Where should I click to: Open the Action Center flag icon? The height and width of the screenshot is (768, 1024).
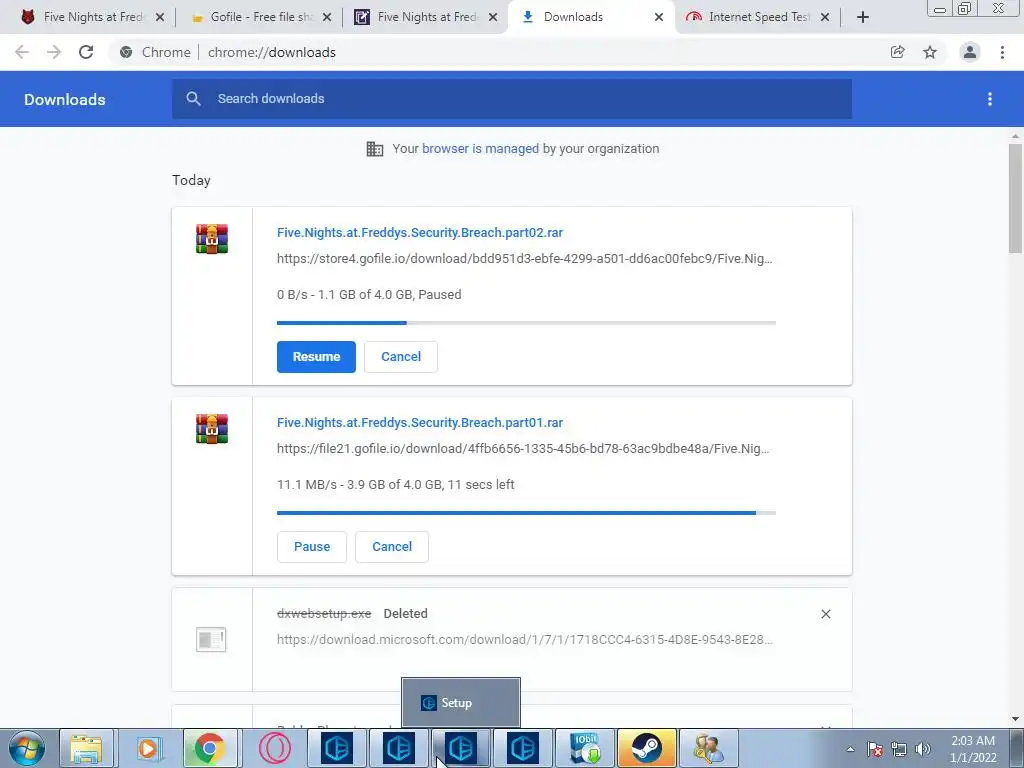875,749
